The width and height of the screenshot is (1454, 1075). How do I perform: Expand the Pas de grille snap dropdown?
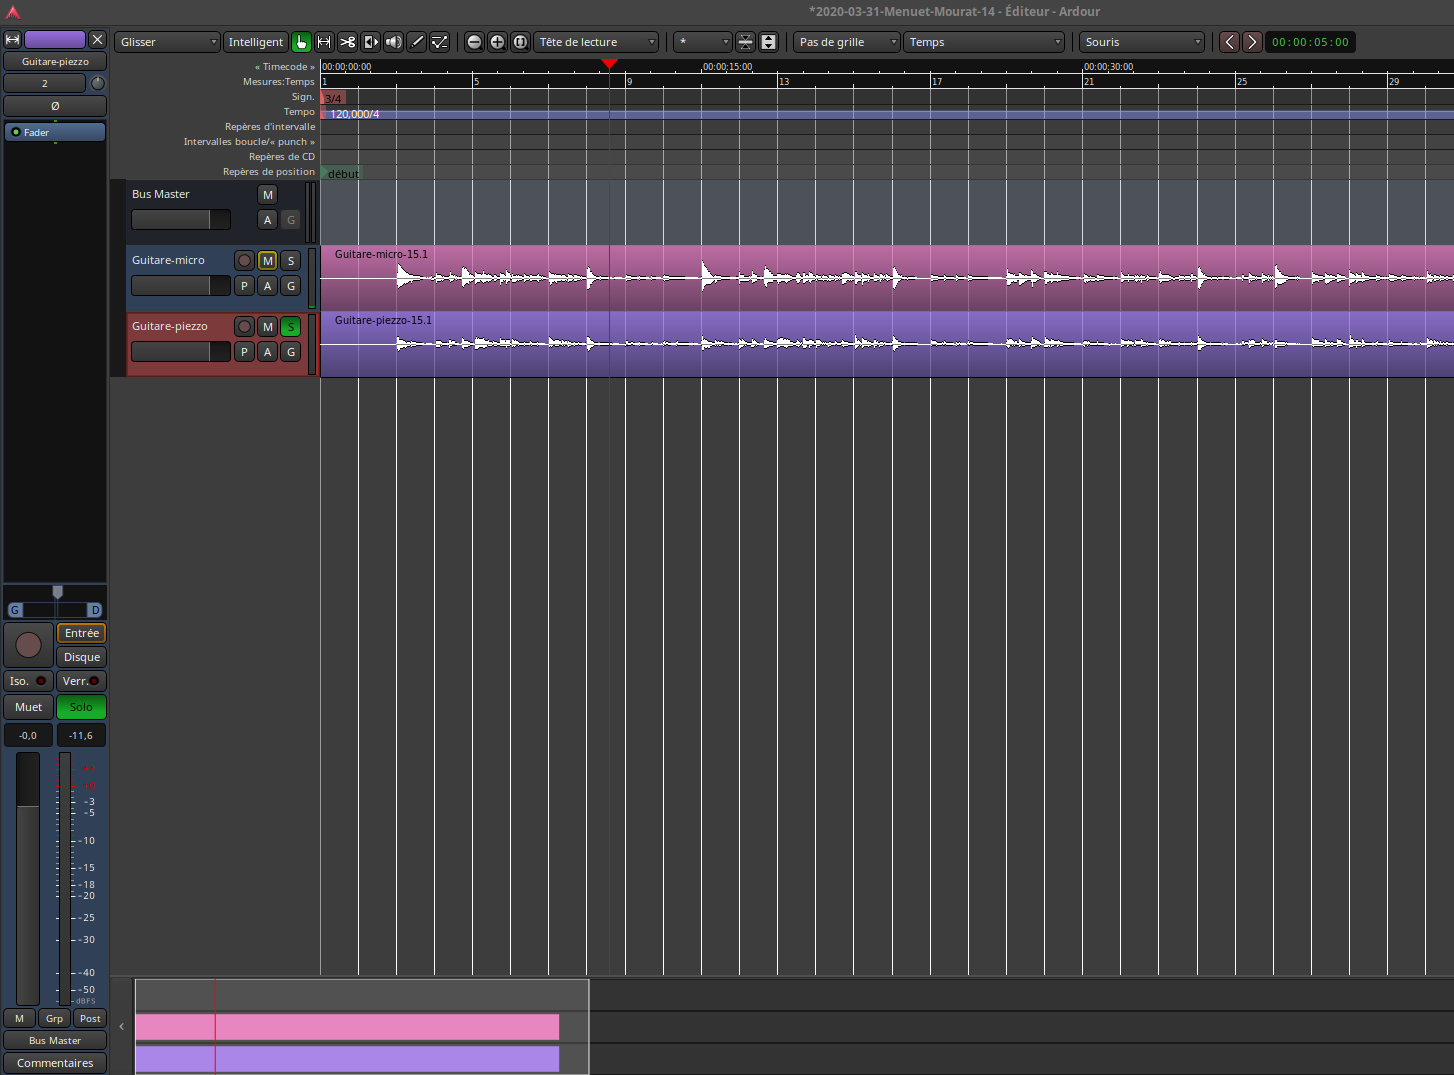847,42
